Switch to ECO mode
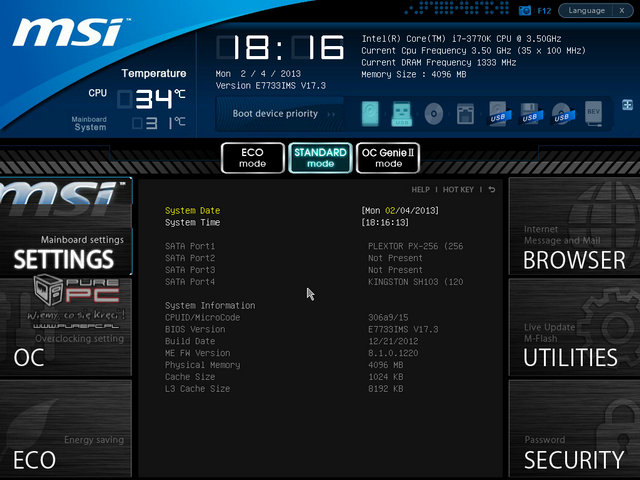The width and height of the screenshot is (640, 480). pyautogui.click(x=253, y=158)
